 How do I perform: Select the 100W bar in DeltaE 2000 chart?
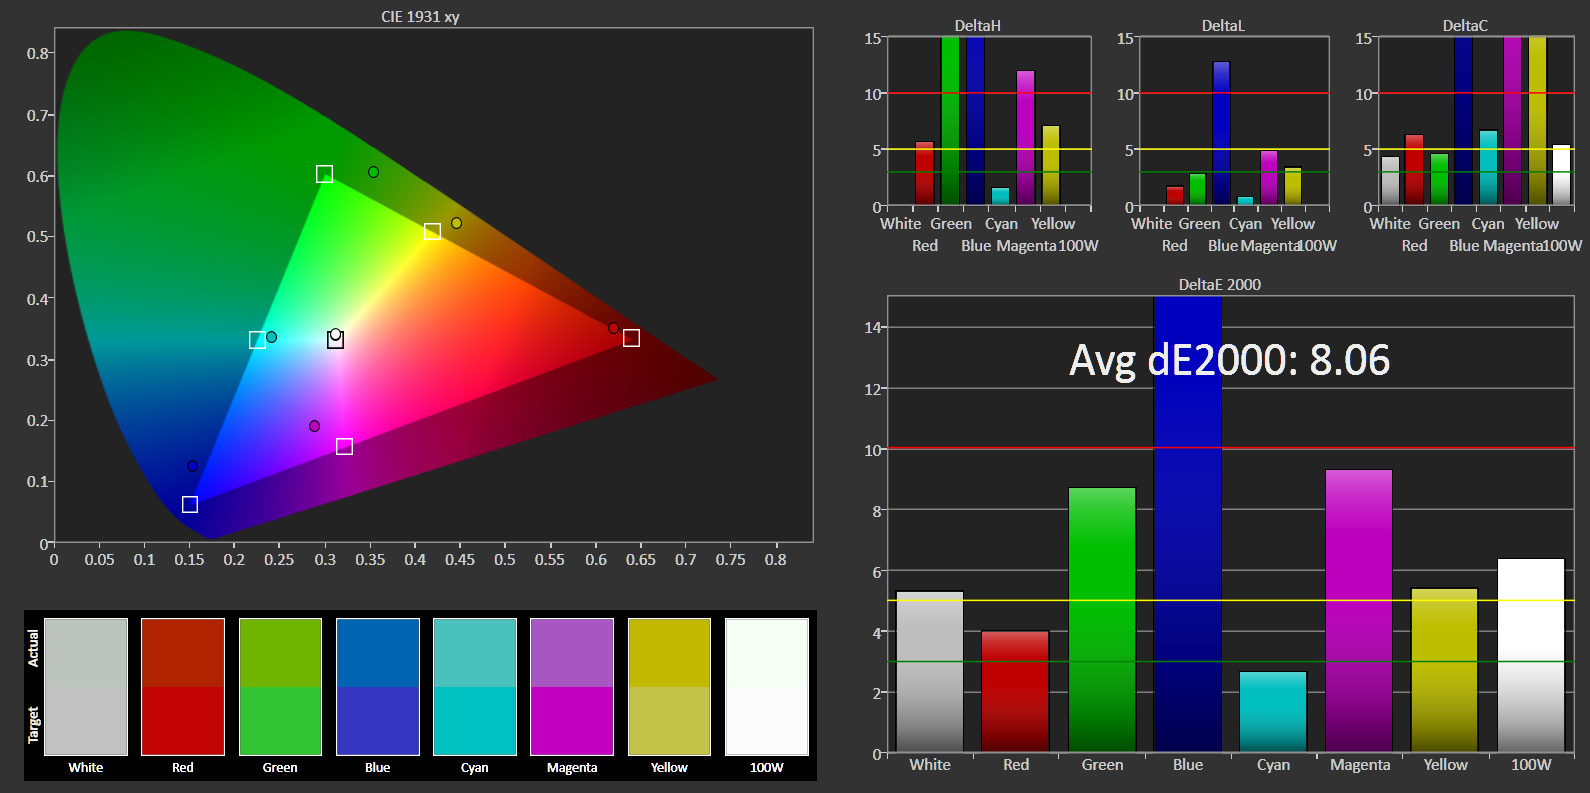[1531, 655]
